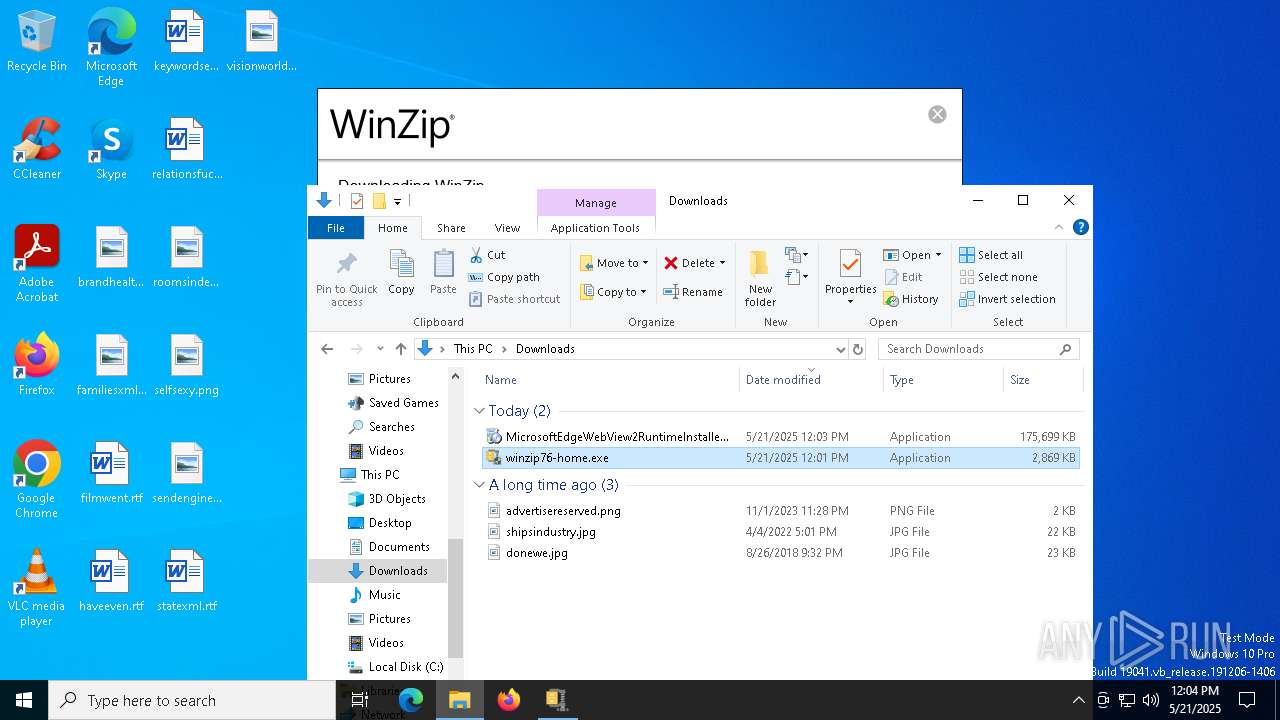Click Select all
1280x720 pixels.
[x=991, y=255]
